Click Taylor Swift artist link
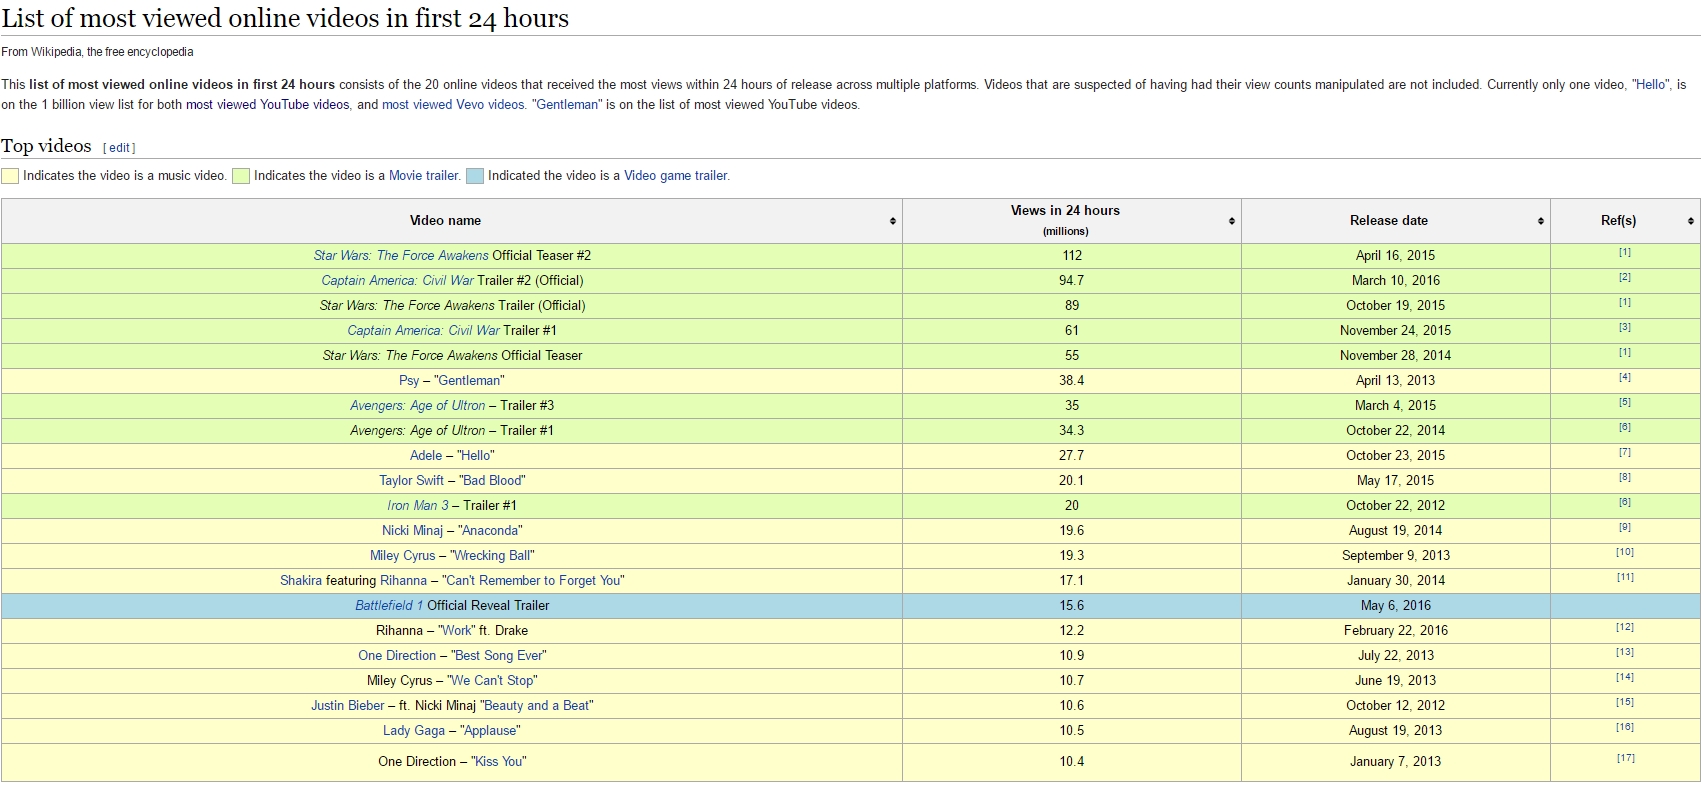 pos(411,481)
